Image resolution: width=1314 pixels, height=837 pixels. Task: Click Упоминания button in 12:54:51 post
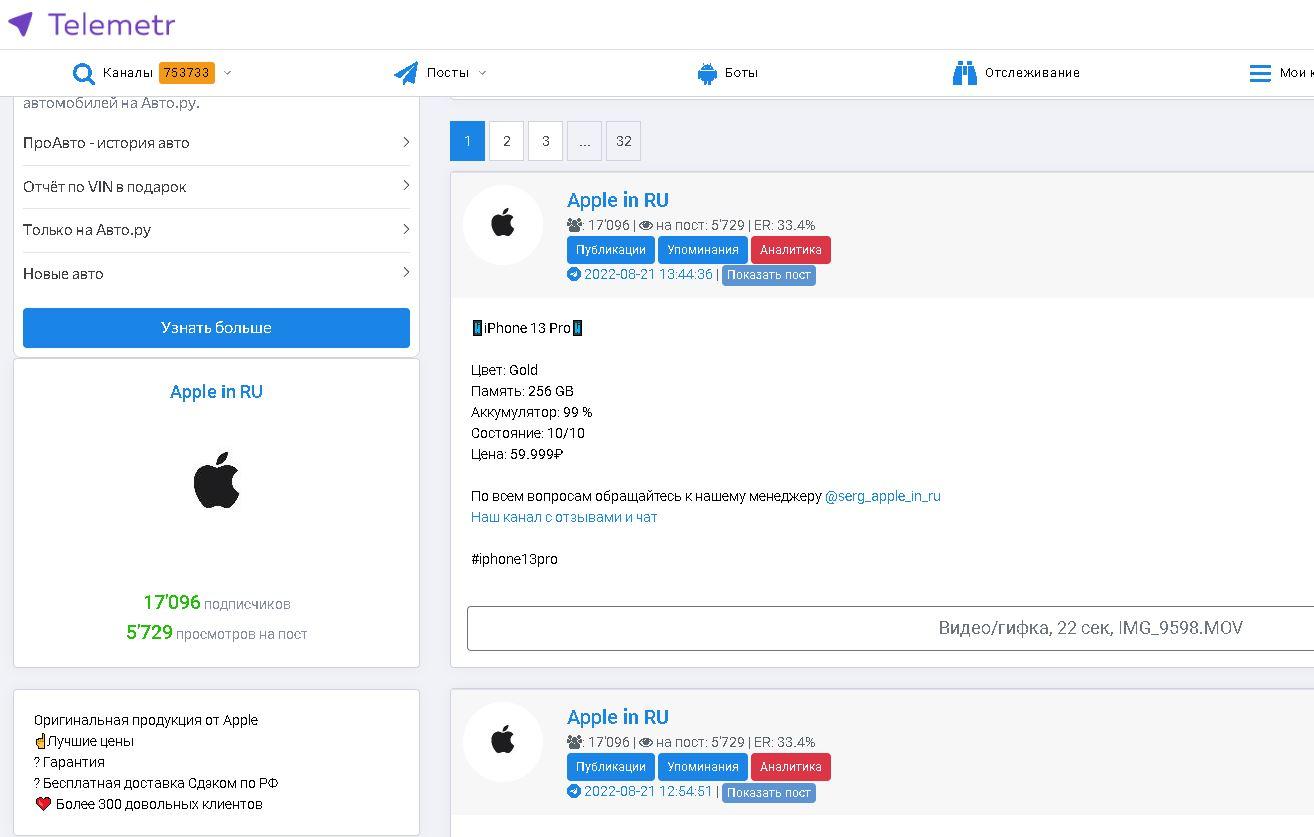click(703, 767)
